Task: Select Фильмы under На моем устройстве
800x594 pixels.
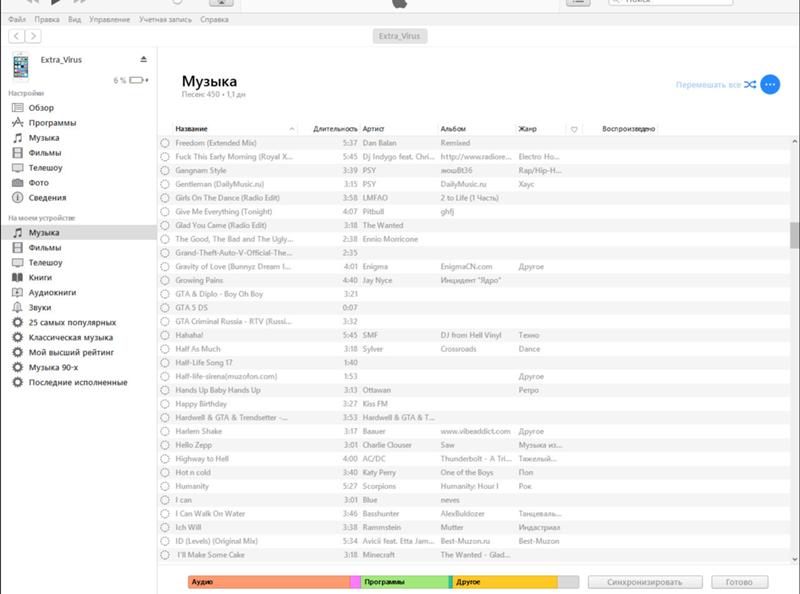Action: pos(45,248)
